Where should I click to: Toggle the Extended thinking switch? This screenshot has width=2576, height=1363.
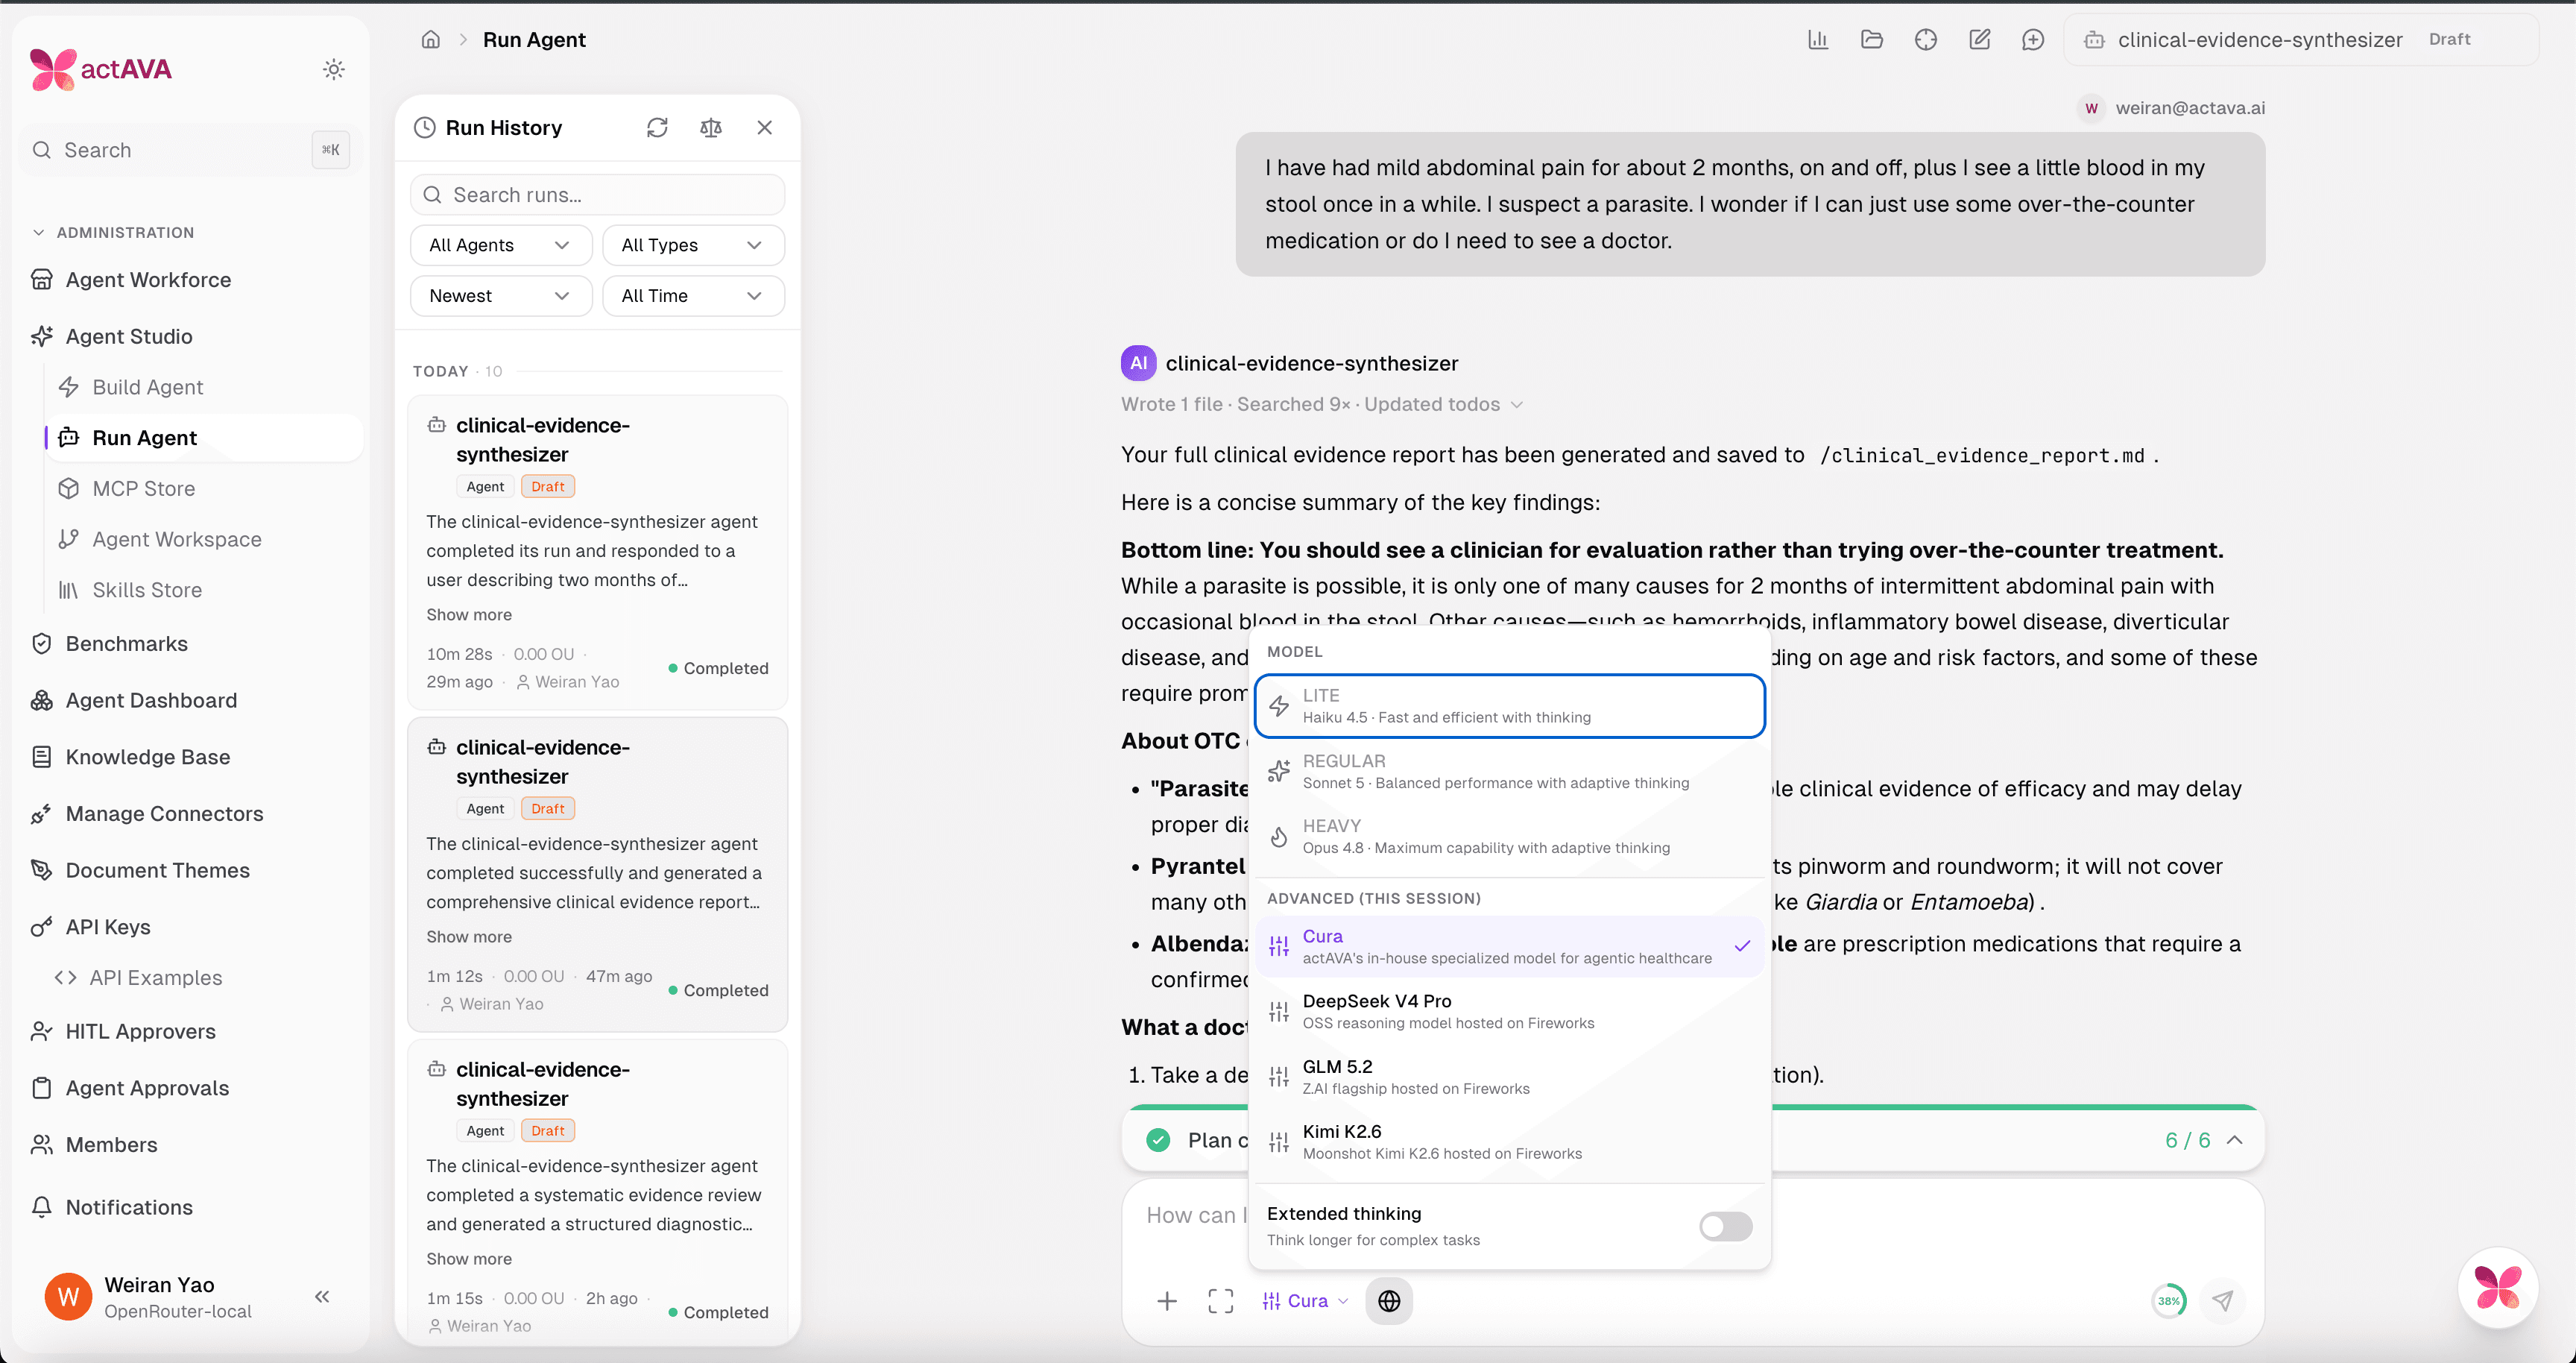[1725, 1226]
